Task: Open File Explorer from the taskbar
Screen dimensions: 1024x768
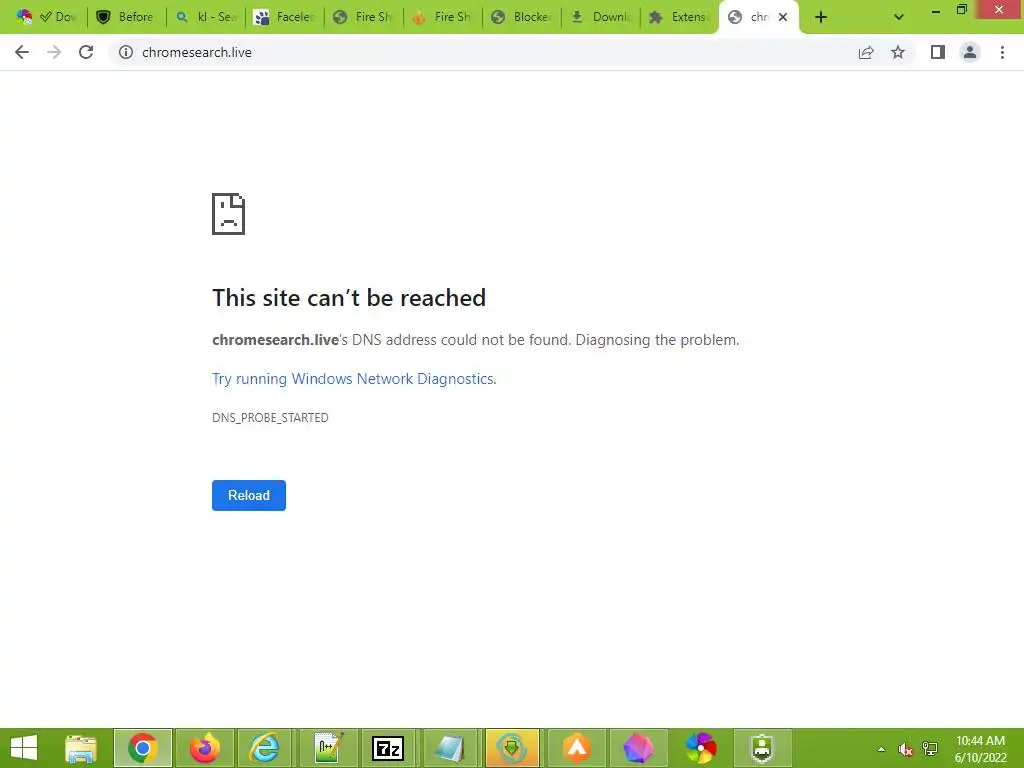Action: pyautogui.click(x=81, y=748)
